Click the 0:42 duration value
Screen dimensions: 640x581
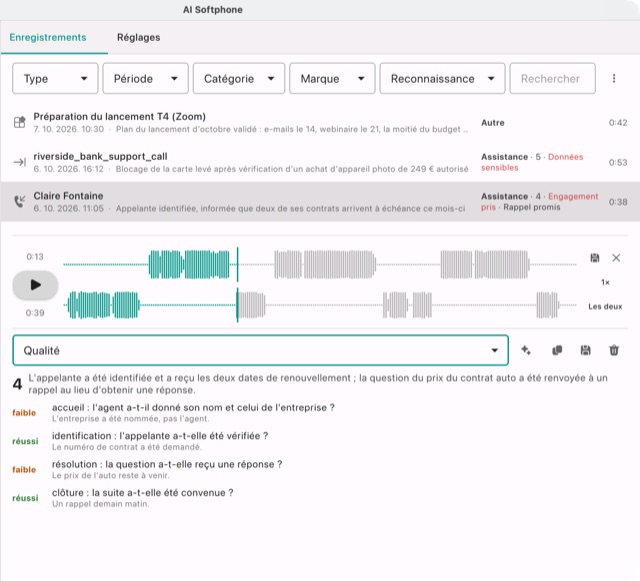618,122
